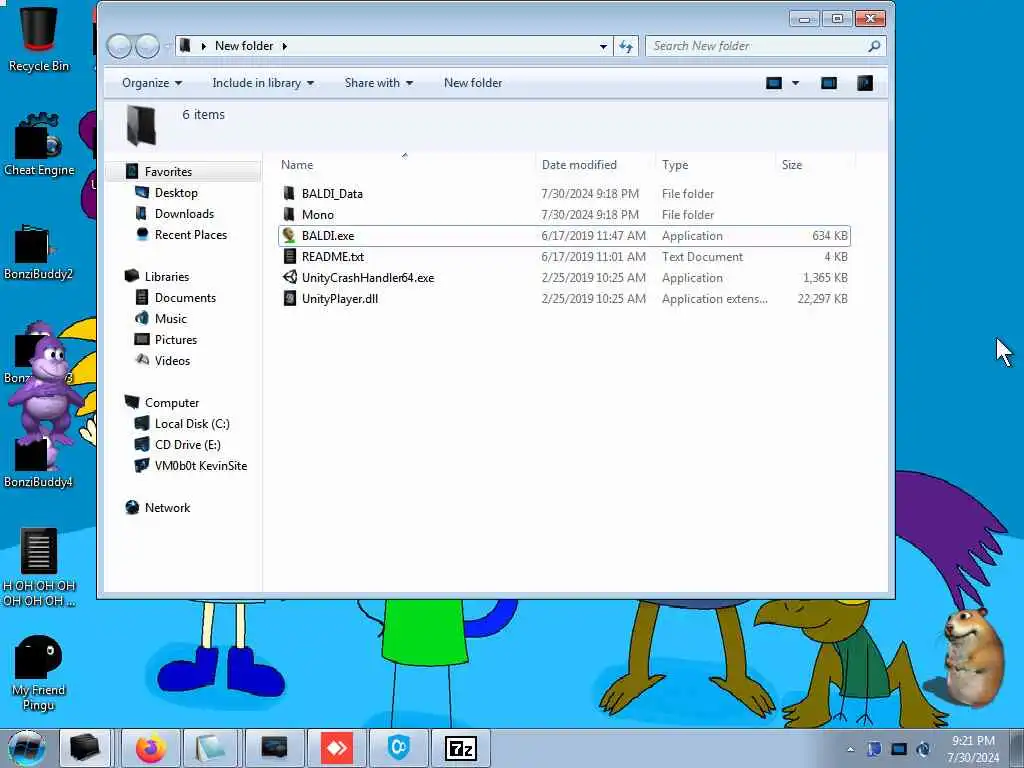This screenshot has width=1024, height=768.
Task: Change your view using the view icon
Action: pyautogui.click(x=774, y=83)
